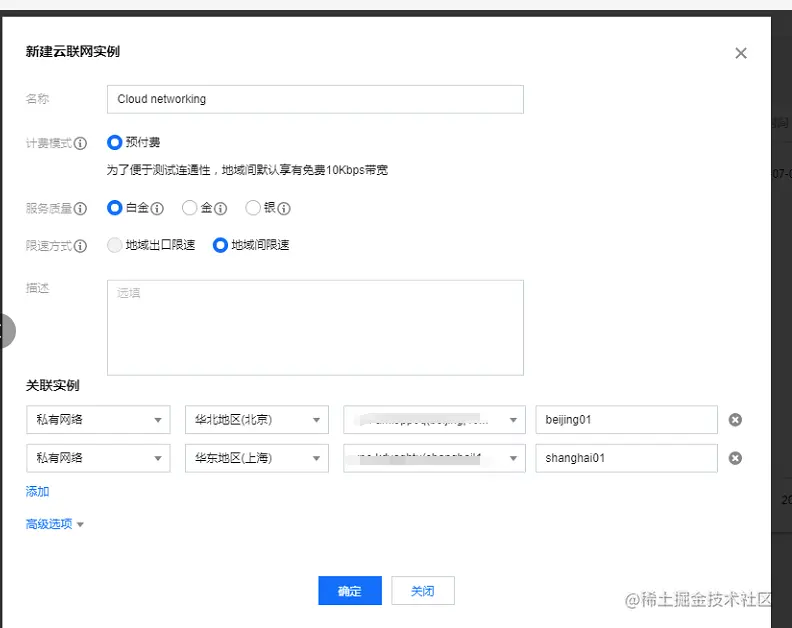This screenshot has height=628, width=792.
Task: Open 私有网络 type dropdown in beijing01 row
Action: click(98, 419)
